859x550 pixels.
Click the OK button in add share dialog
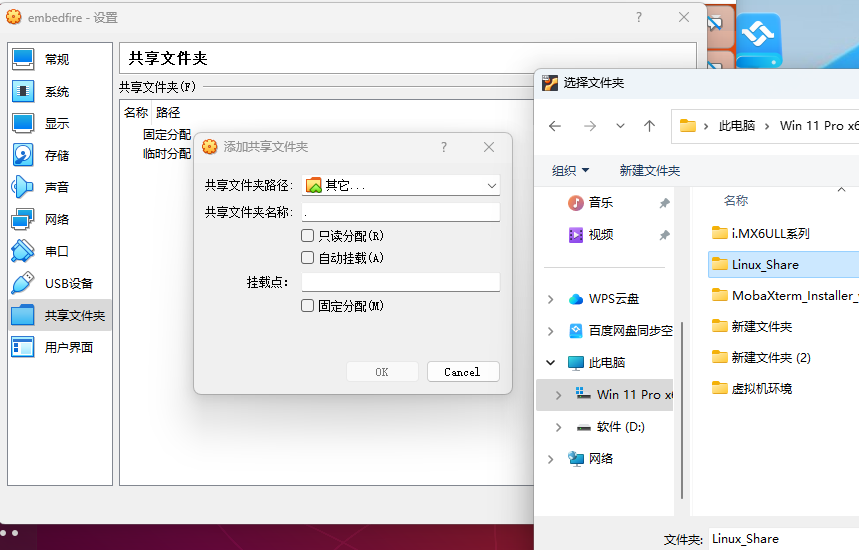coord(382,371)
